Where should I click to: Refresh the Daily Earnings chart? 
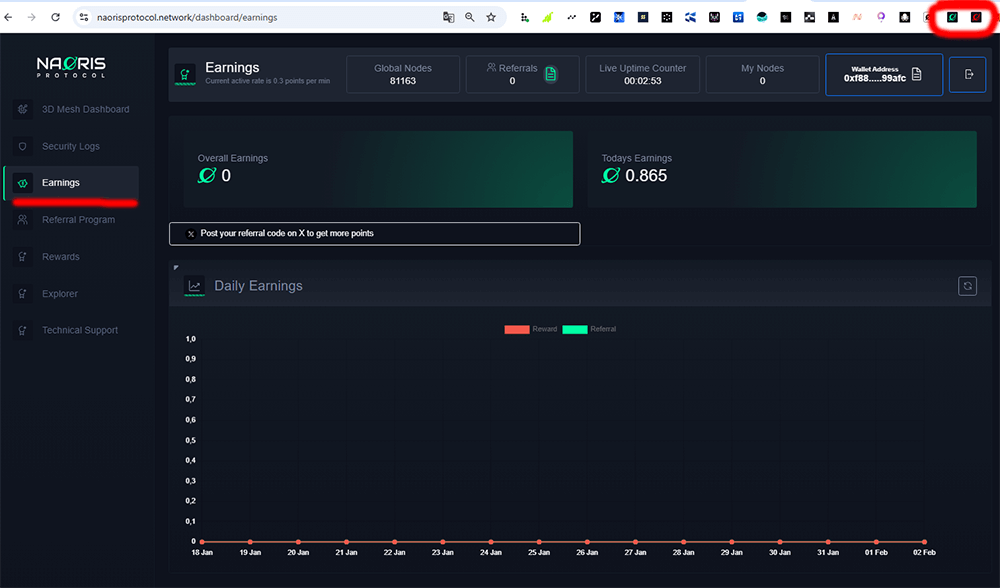[x=967, y=286]
